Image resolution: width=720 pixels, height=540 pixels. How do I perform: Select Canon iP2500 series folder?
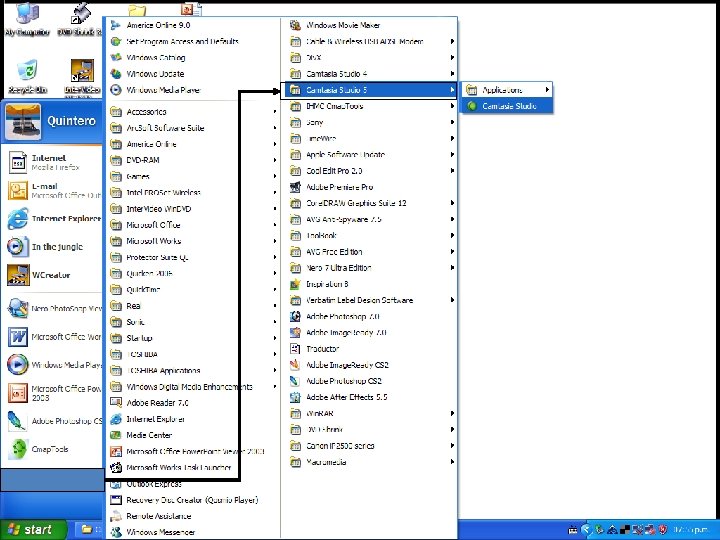(372, 446)
